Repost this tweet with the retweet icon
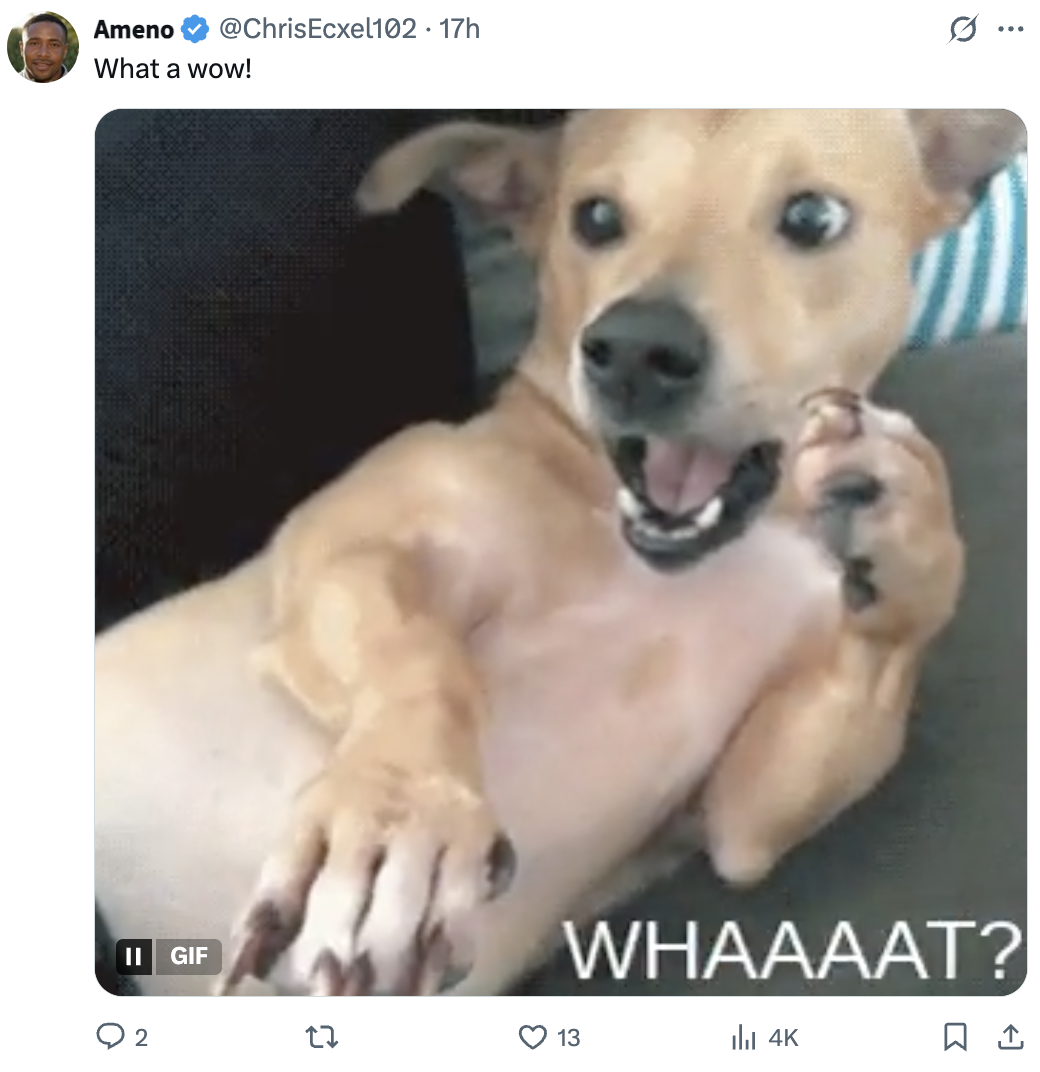This screenshot has width=1040, height=1072. (x=321, y=1037)
